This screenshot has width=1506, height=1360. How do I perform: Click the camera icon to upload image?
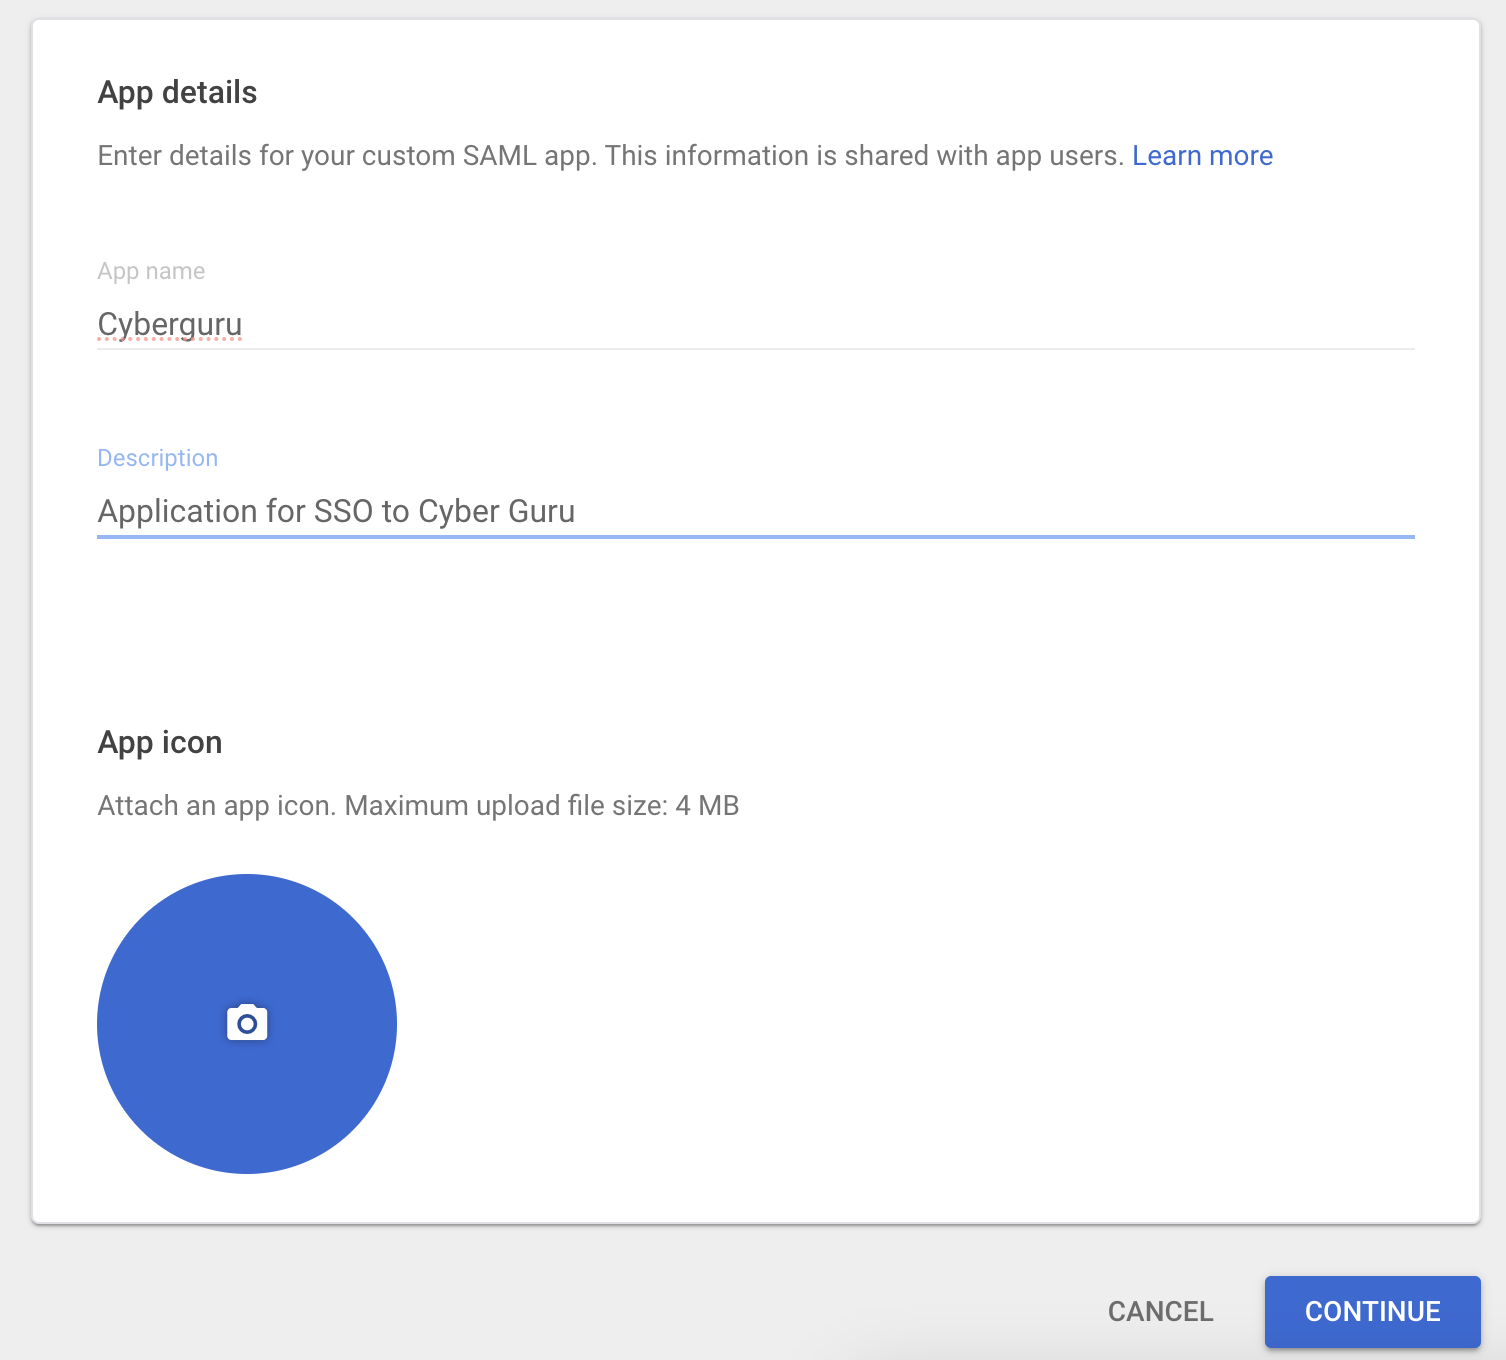pos(247,1023)
